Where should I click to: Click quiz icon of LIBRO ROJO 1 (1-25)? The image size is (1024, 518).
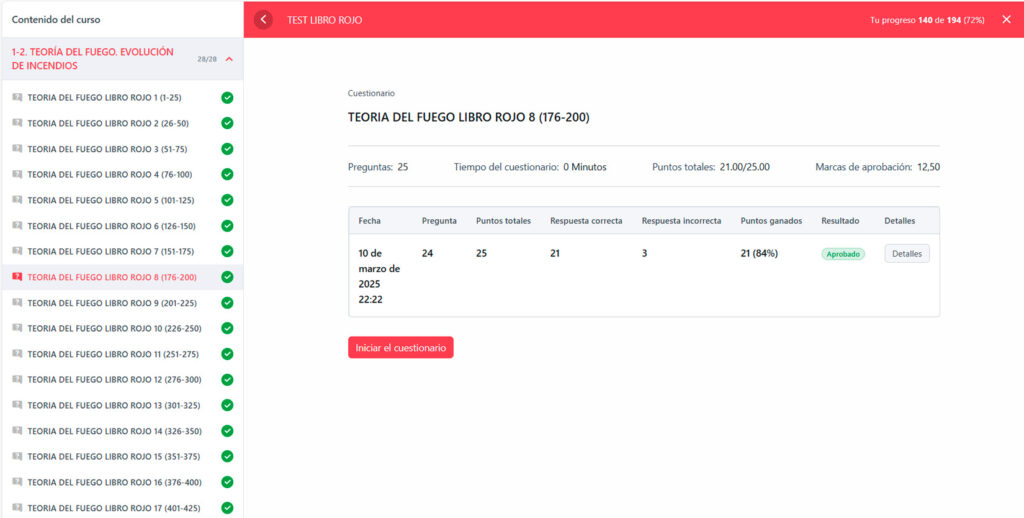(17, 97)
